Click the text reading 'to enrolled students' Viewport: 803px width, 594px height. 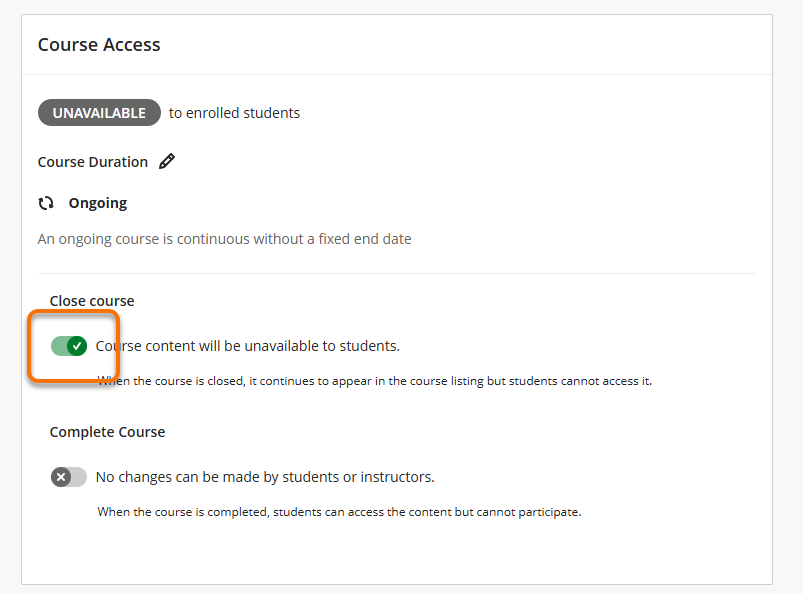pyautogui.click(x=234, y=112)
